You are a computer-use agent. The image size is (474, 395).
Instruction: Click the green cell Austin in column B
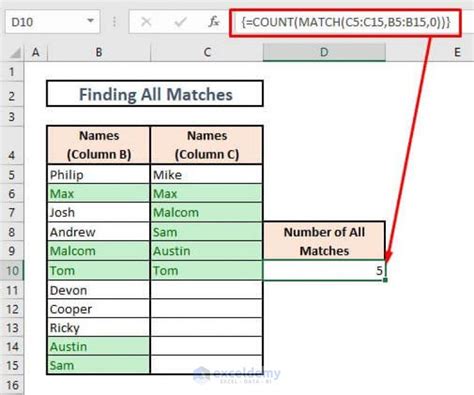click(x=99, y=346)
